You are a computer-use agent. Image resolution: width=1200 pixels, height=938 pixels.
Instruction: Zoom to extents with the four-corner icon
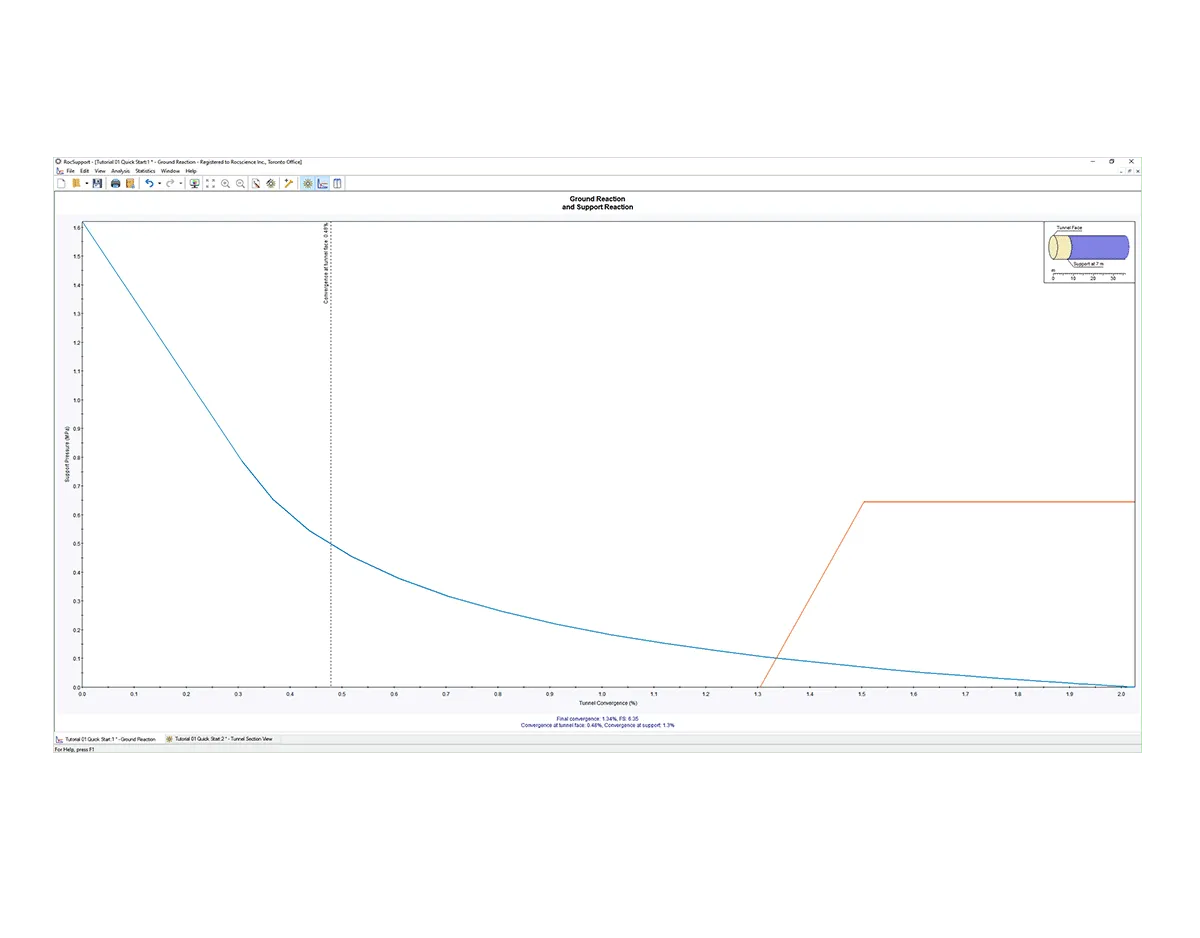tap(210, 184)
